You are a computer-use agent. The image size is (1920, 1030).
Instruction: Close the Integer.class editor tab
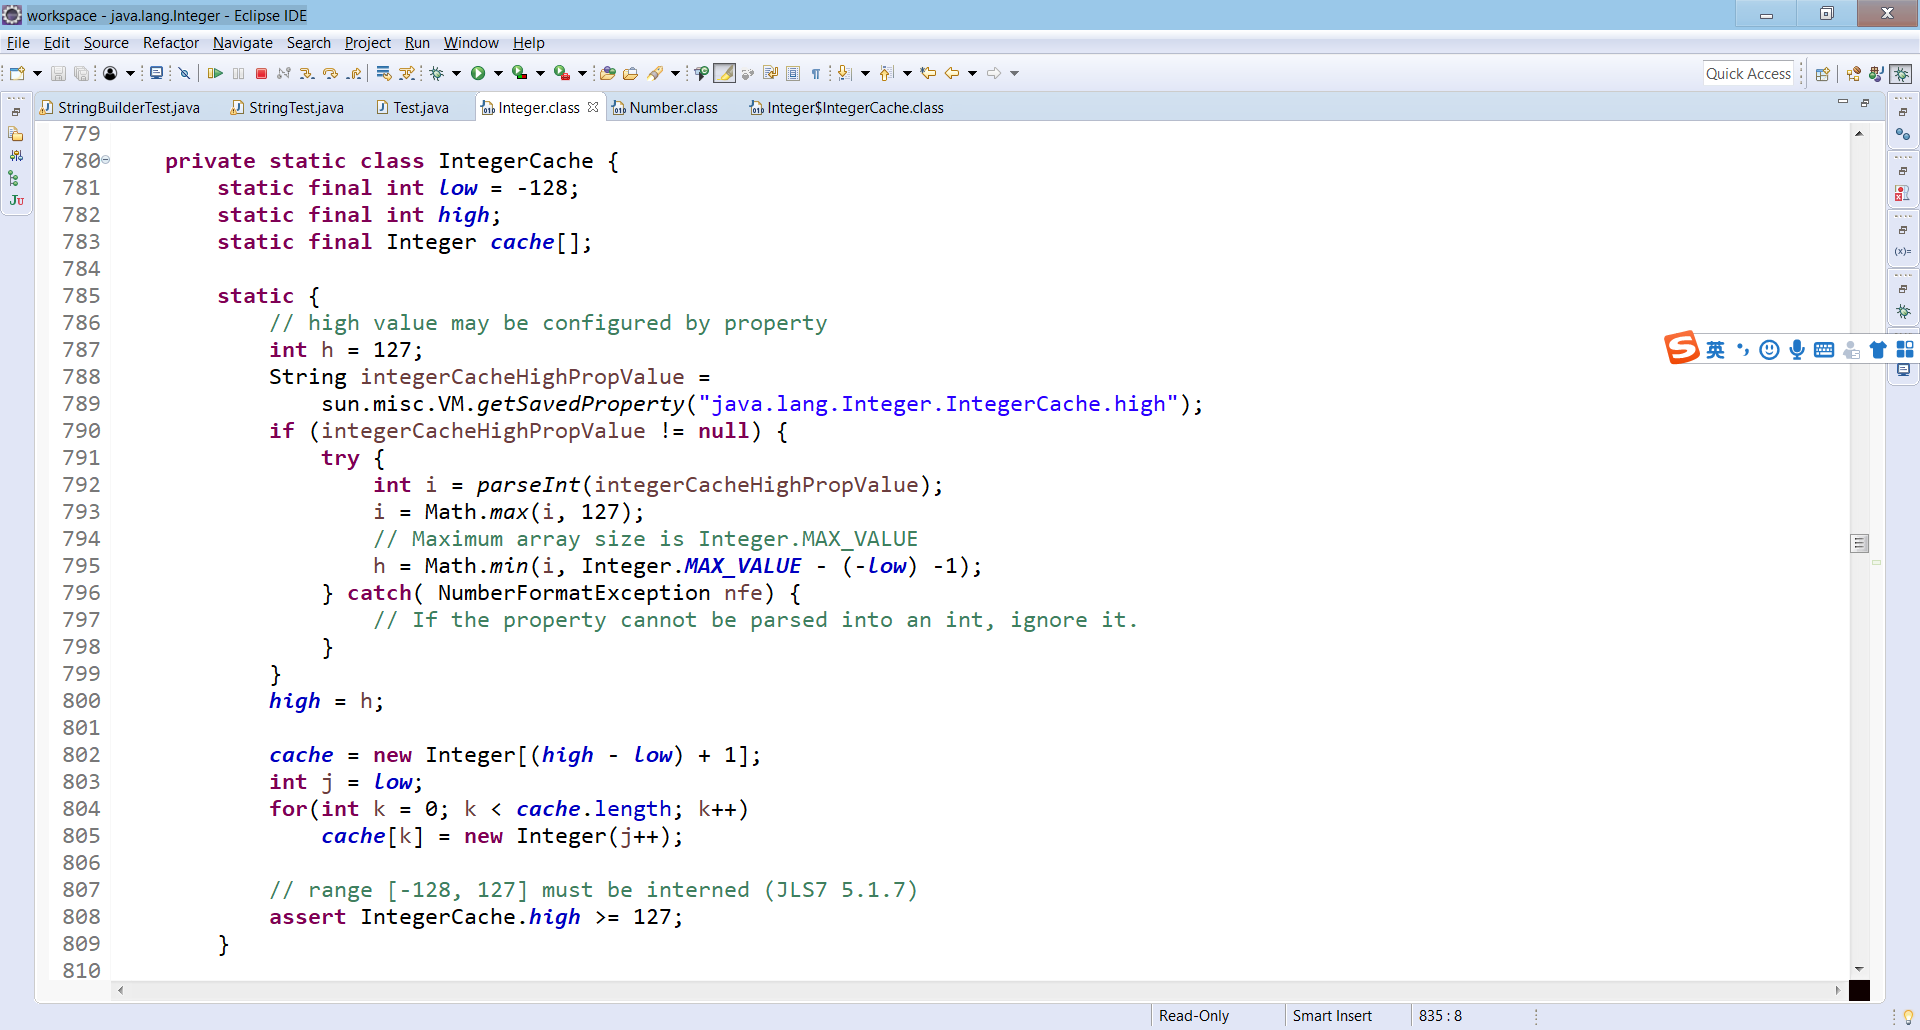pos(593,107)
